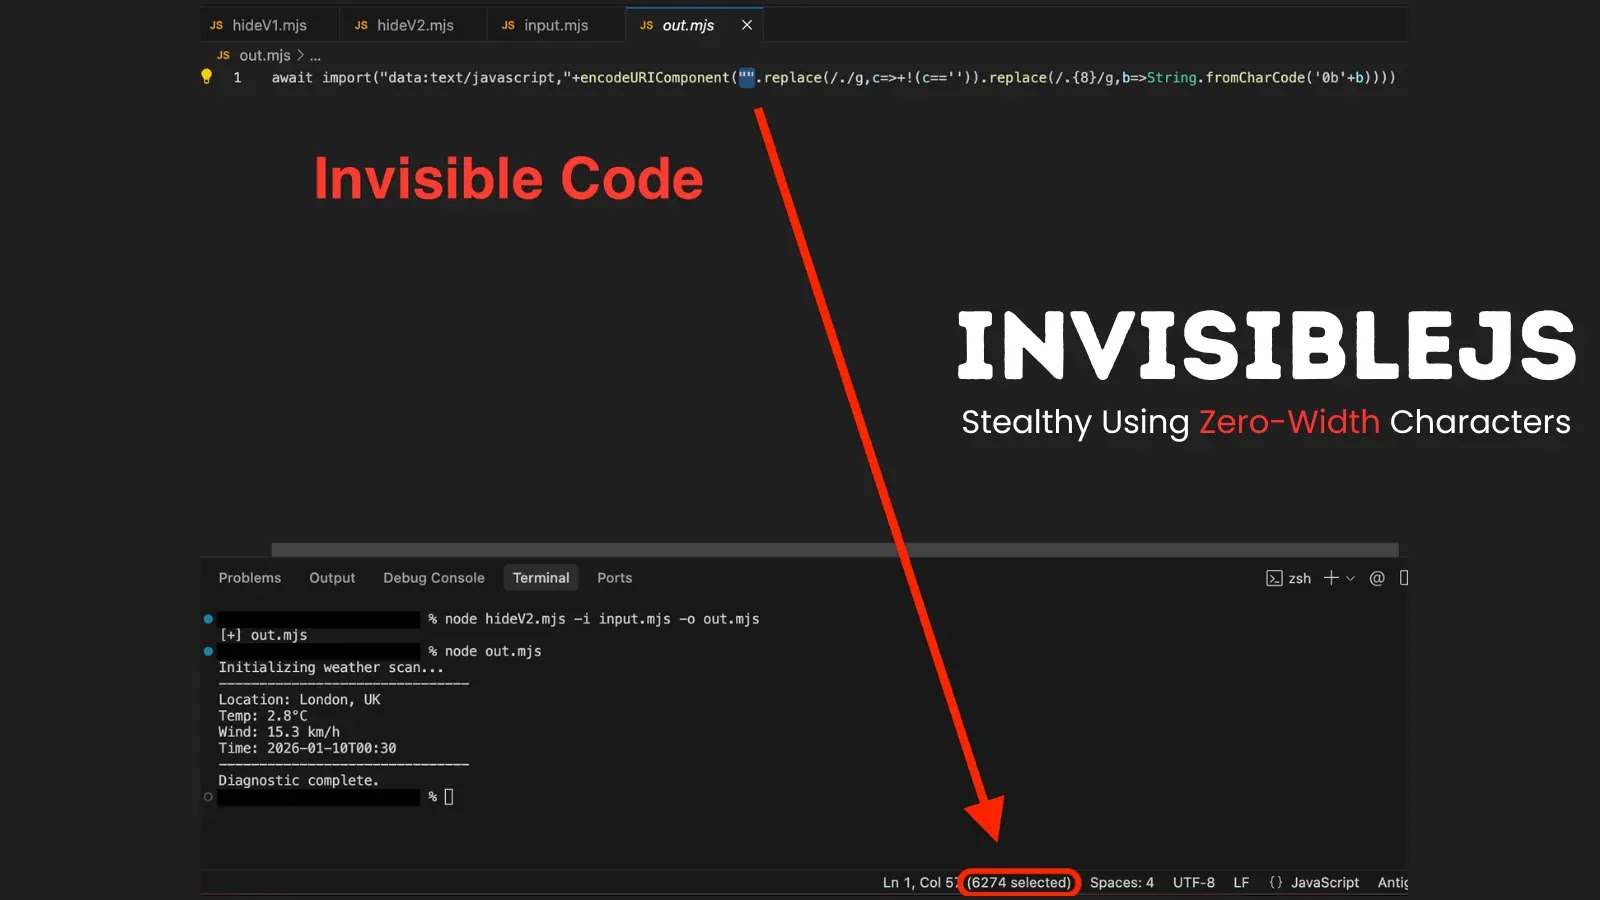Open the JavaScript language mode selector
Viewport: 1600px width, 900px height.
[1325, 882]
